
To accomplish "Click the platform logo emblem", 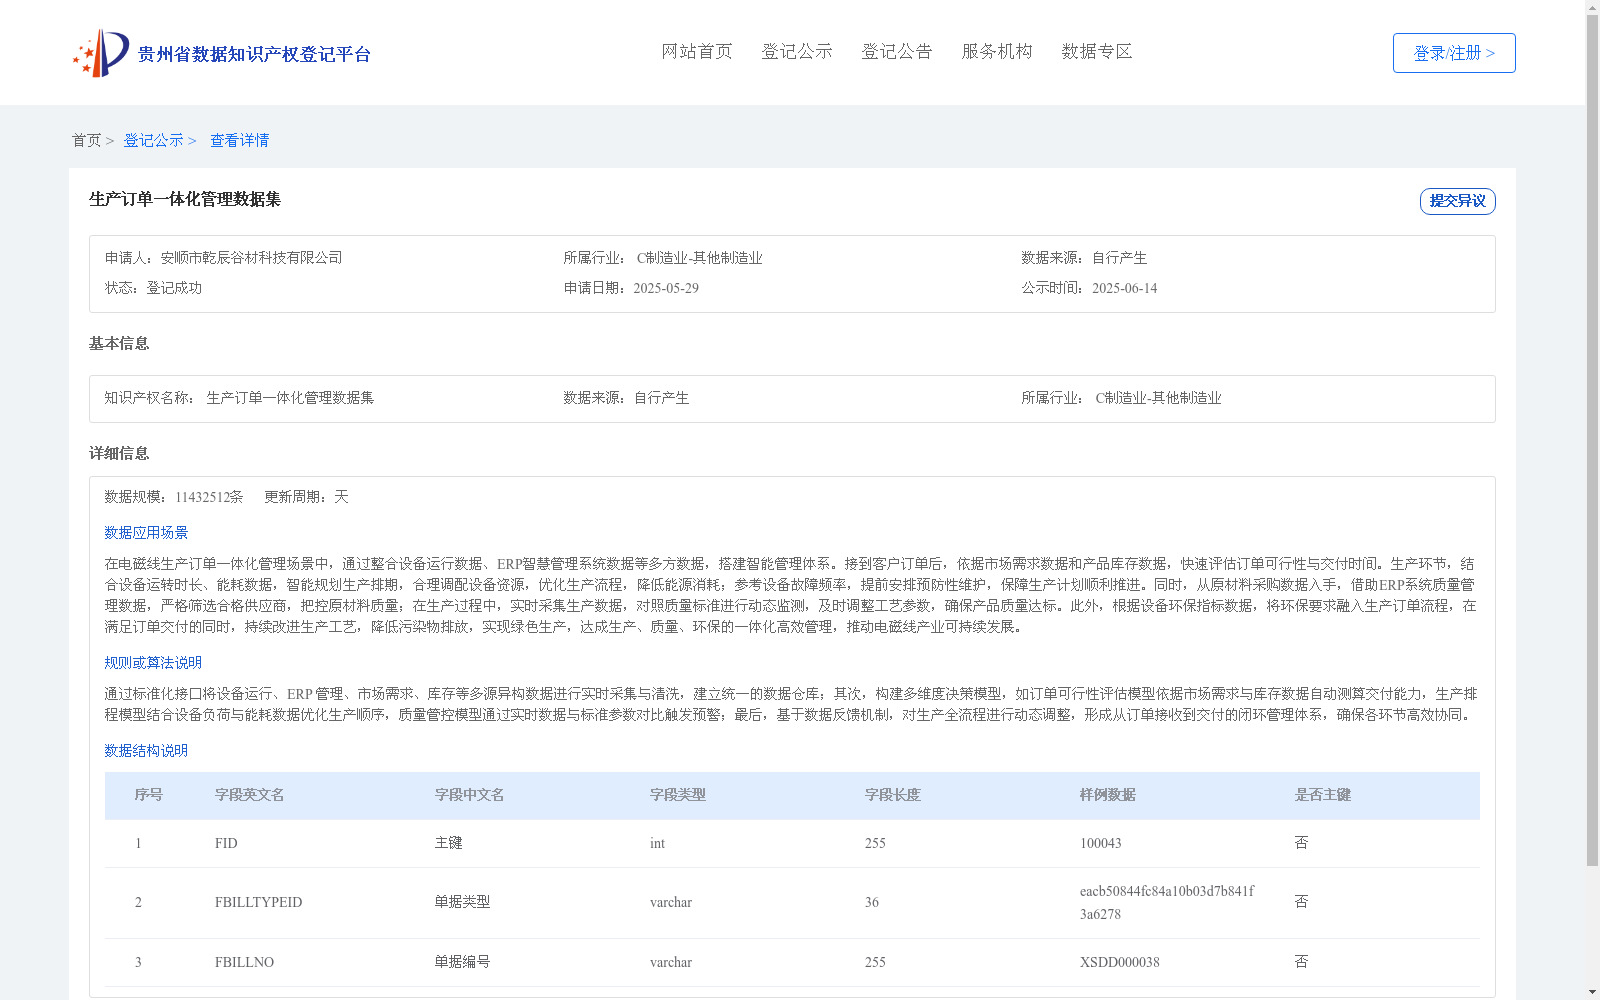I will (101, 53).
